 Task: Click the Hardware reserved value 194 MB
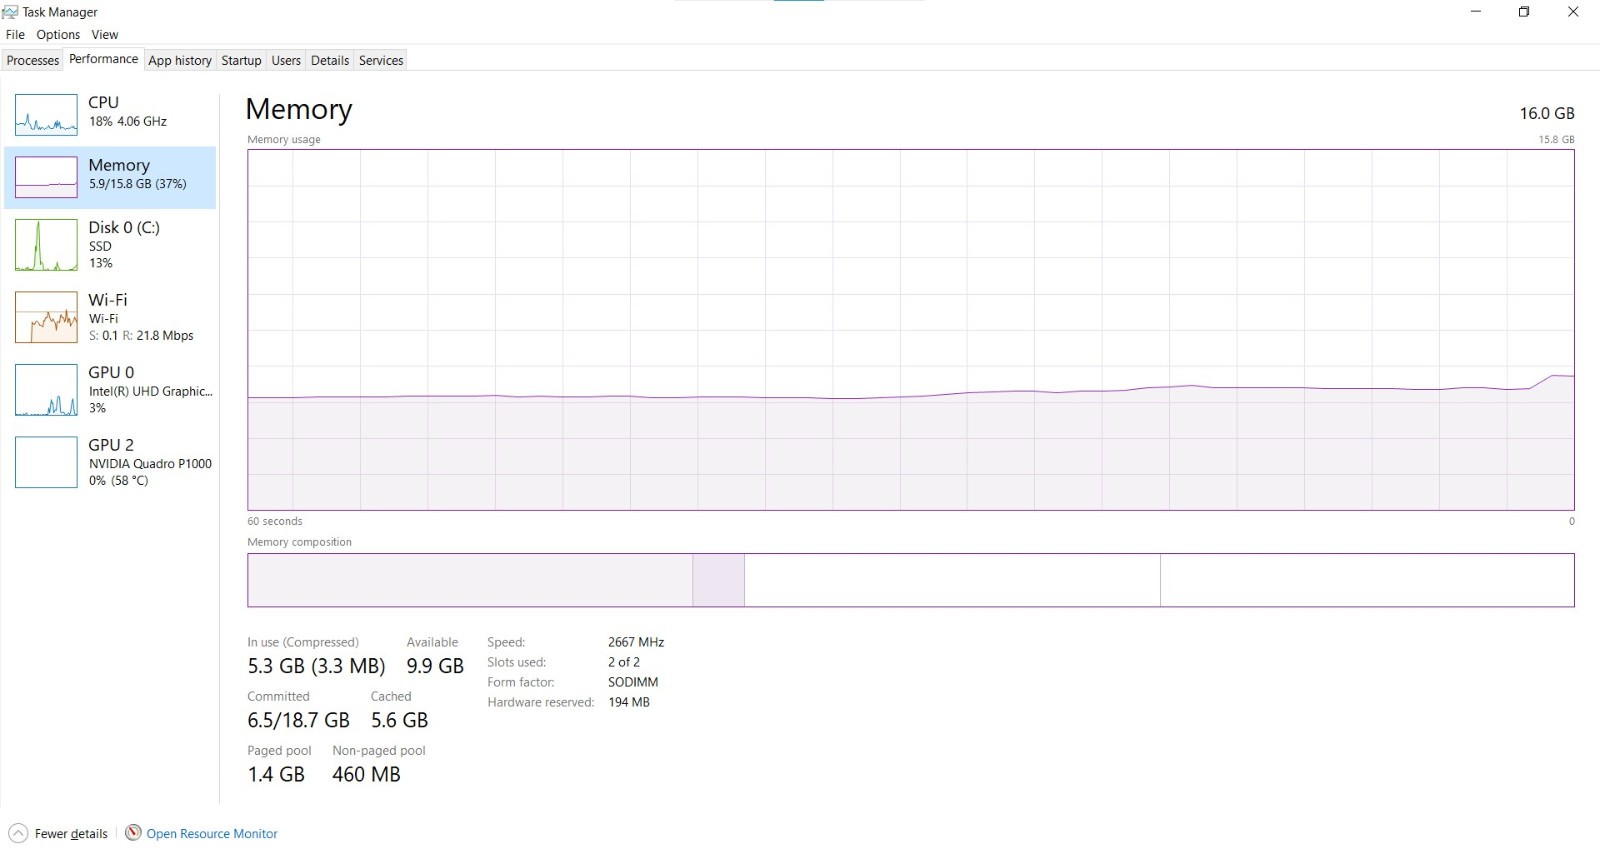click(629, 702)
